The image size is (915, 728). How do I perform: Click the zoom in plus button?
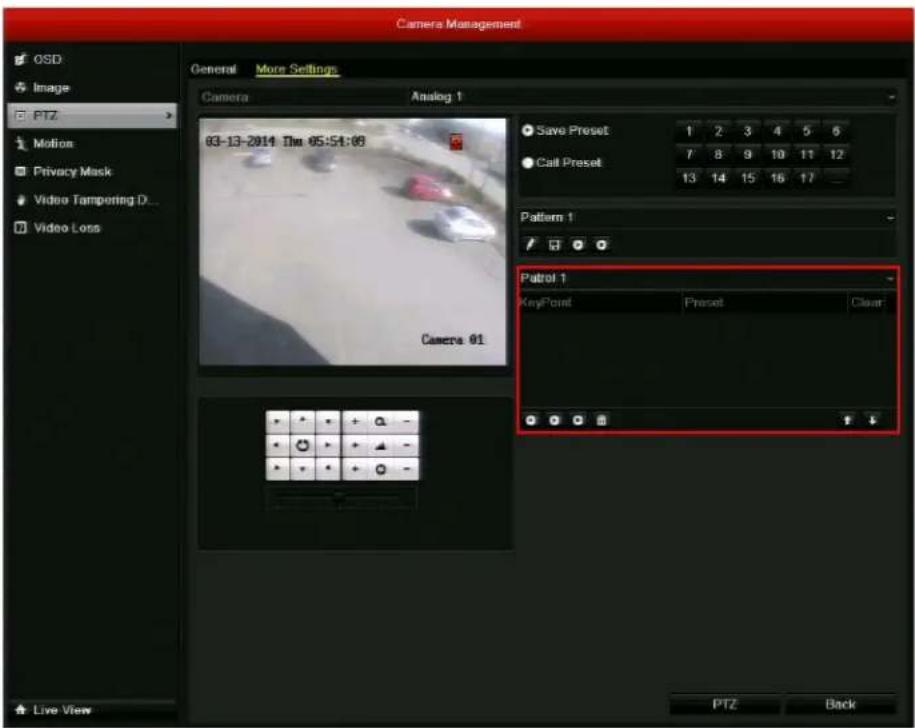click(355, 421)
